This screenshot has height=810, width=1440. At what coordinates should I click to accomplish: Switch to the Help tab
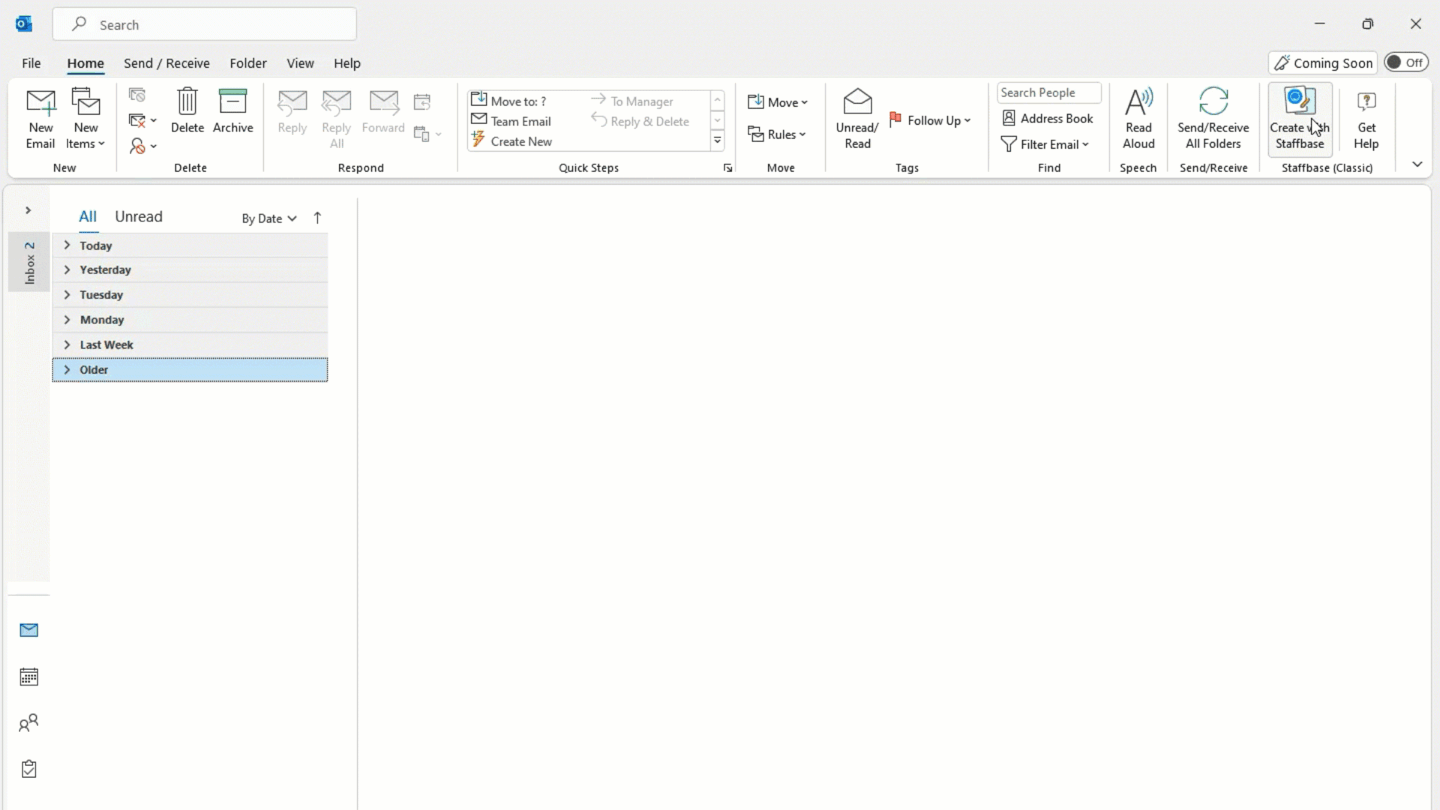click(x=347, y=63)
